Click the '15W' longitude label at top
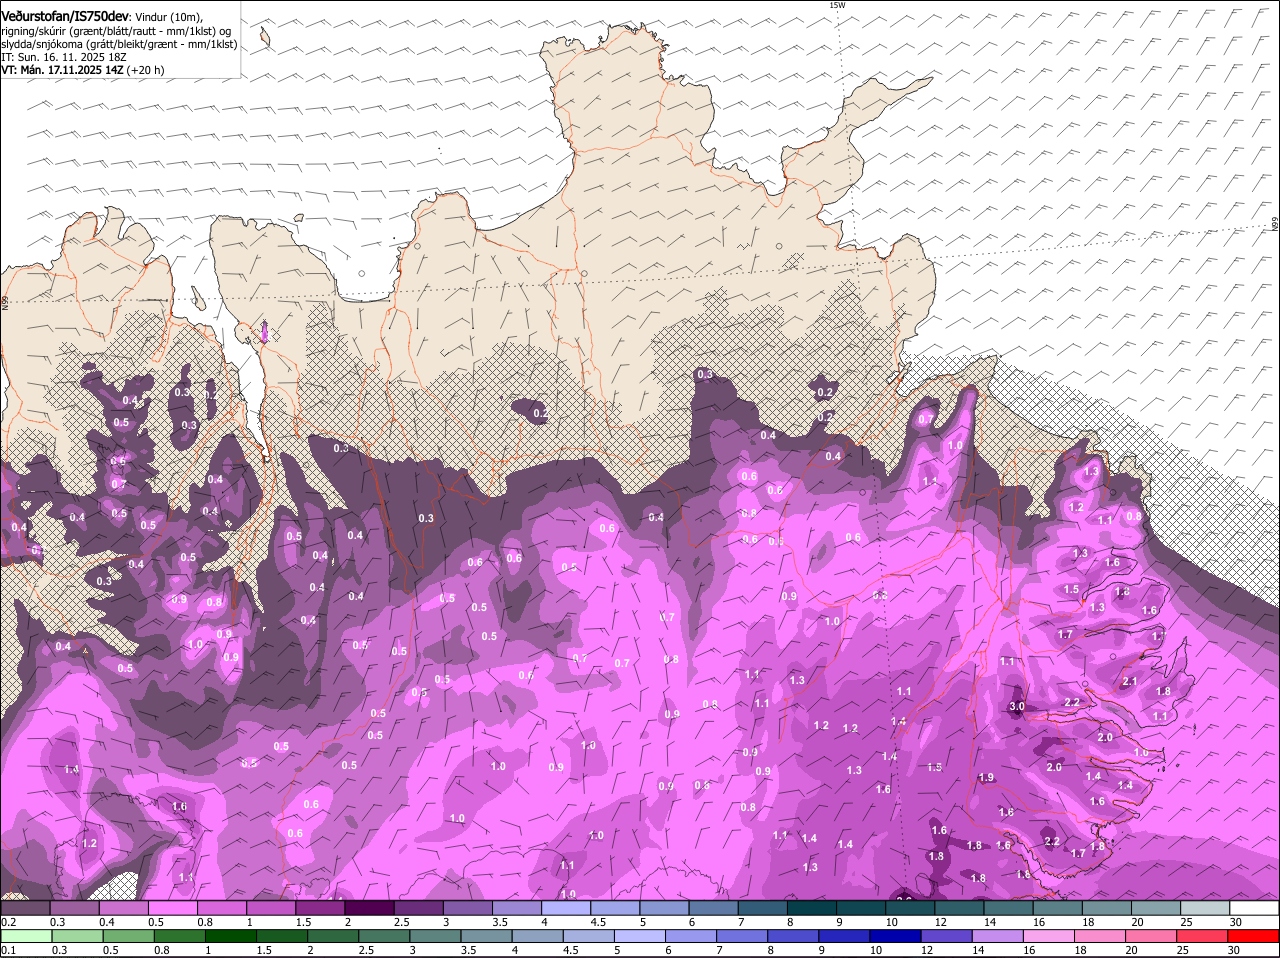Viewport: 1280px width, 958px height. pyautogui.click(x=837, y=5)
